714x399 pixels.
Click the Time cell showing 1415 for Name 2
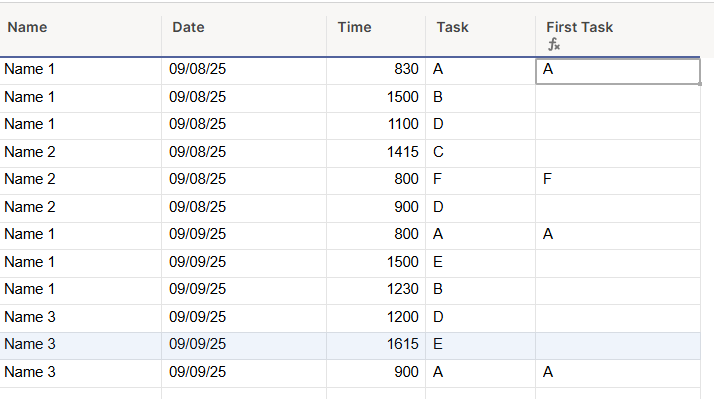click(x=376, y=153)
